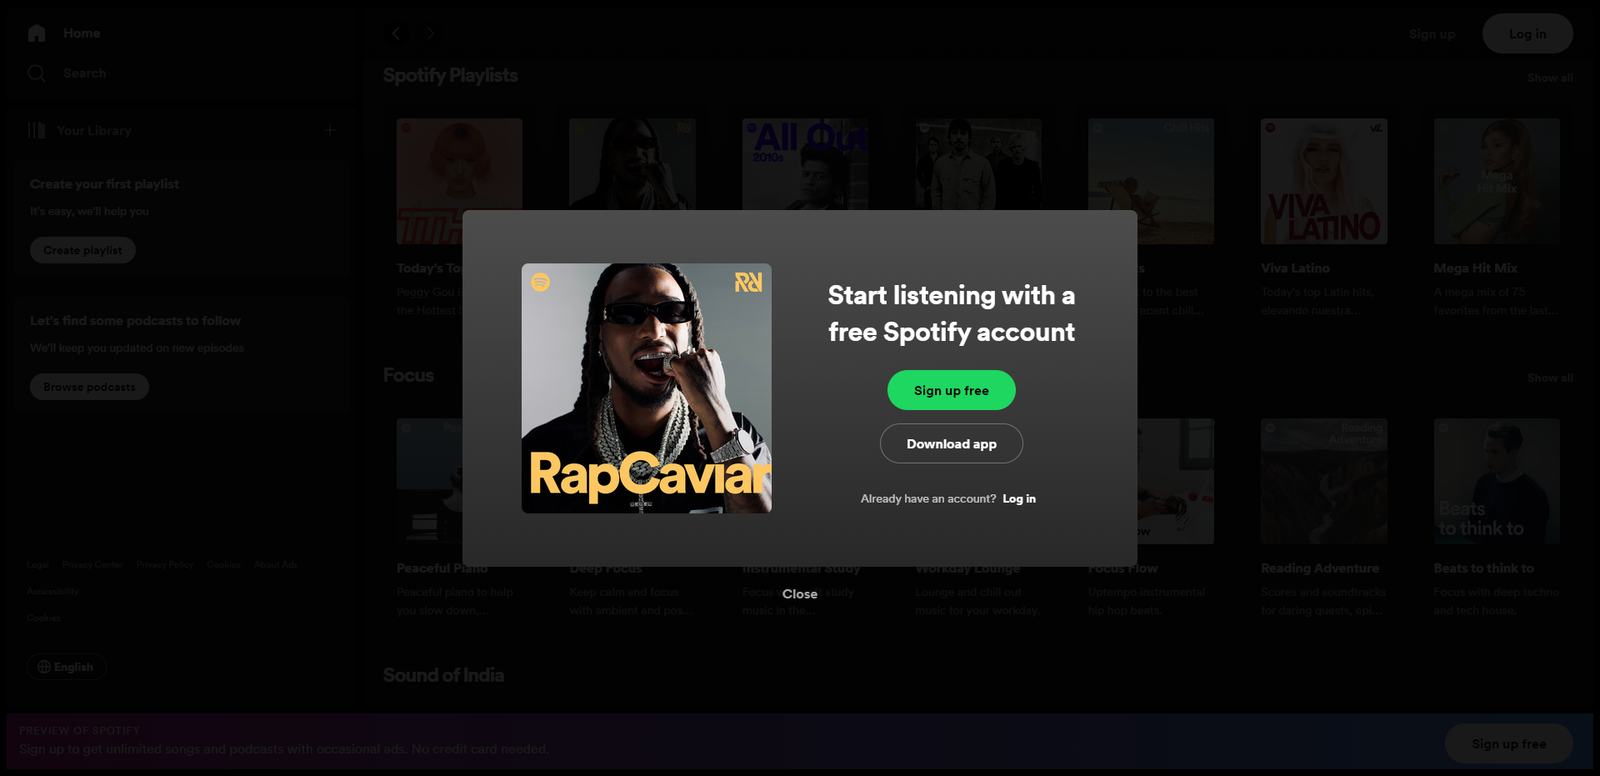
Task: Click the "Create your first playlist" text
Action: tap(104, 184)
